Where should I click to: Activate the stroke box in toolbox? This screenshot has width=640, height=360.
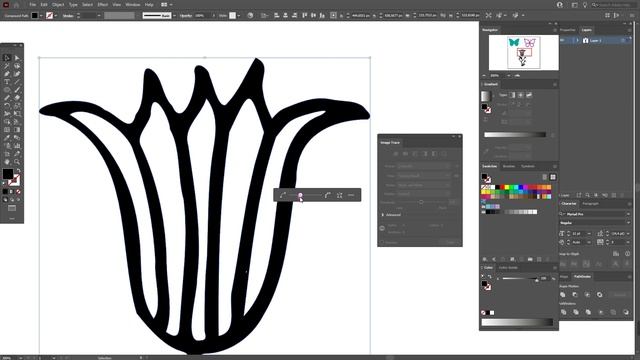(x=14, y=180)
